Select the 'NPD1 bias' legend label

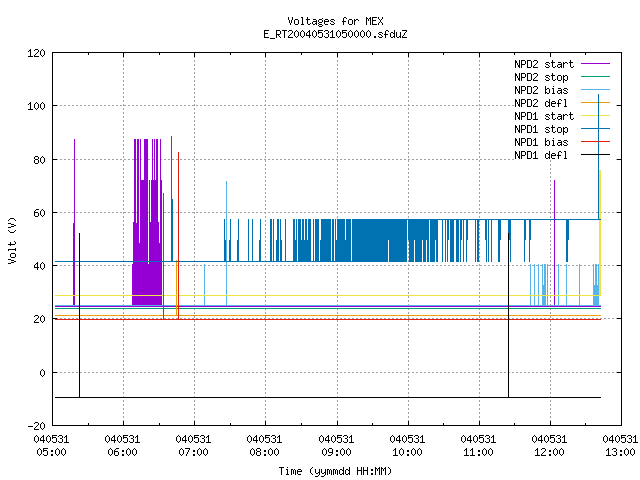click(x=541, y=142)
